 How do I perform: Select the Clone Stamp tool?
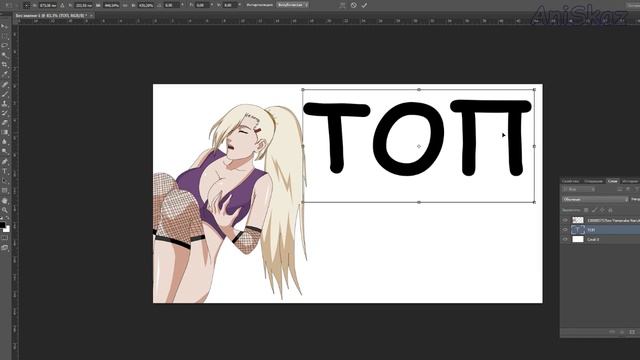pos(4,104)
